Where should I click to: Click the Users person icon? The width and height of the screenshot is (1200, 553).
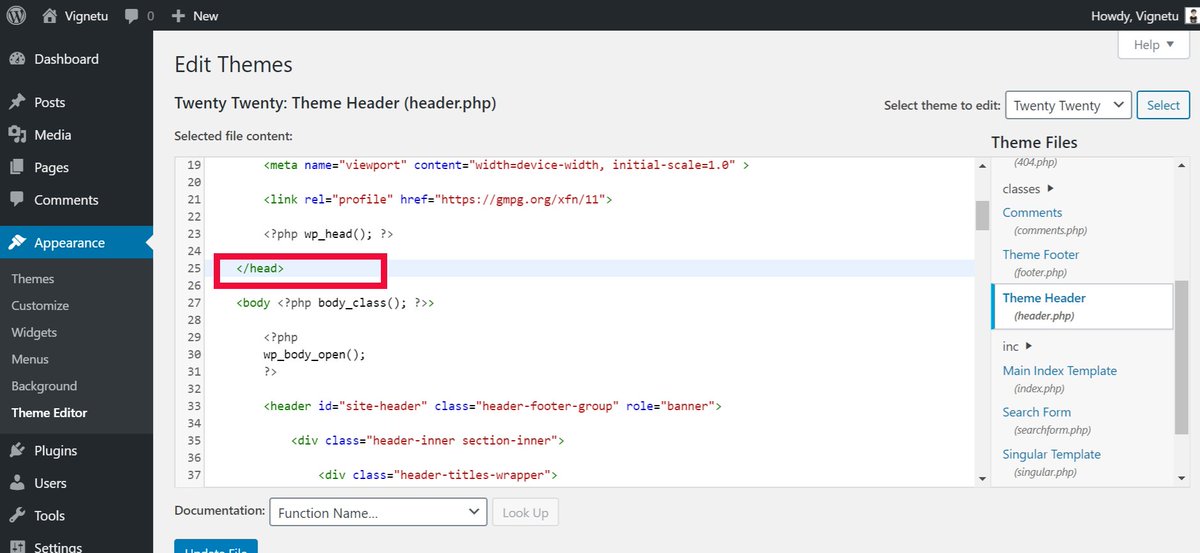(17, 483)
